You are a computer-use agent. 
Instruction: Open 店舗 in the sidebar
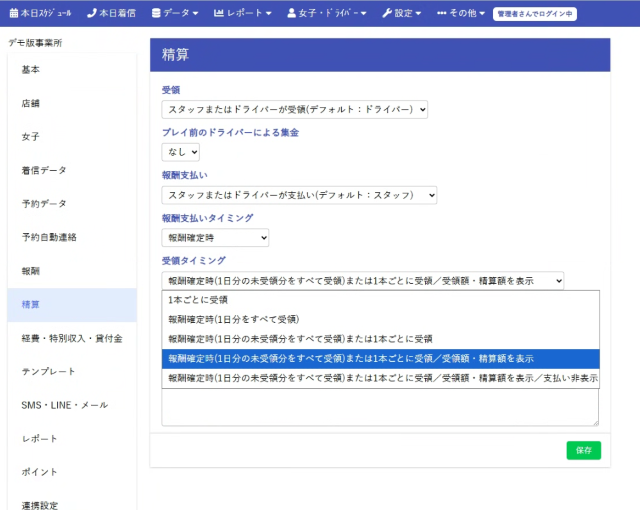[x=72, y=103]
